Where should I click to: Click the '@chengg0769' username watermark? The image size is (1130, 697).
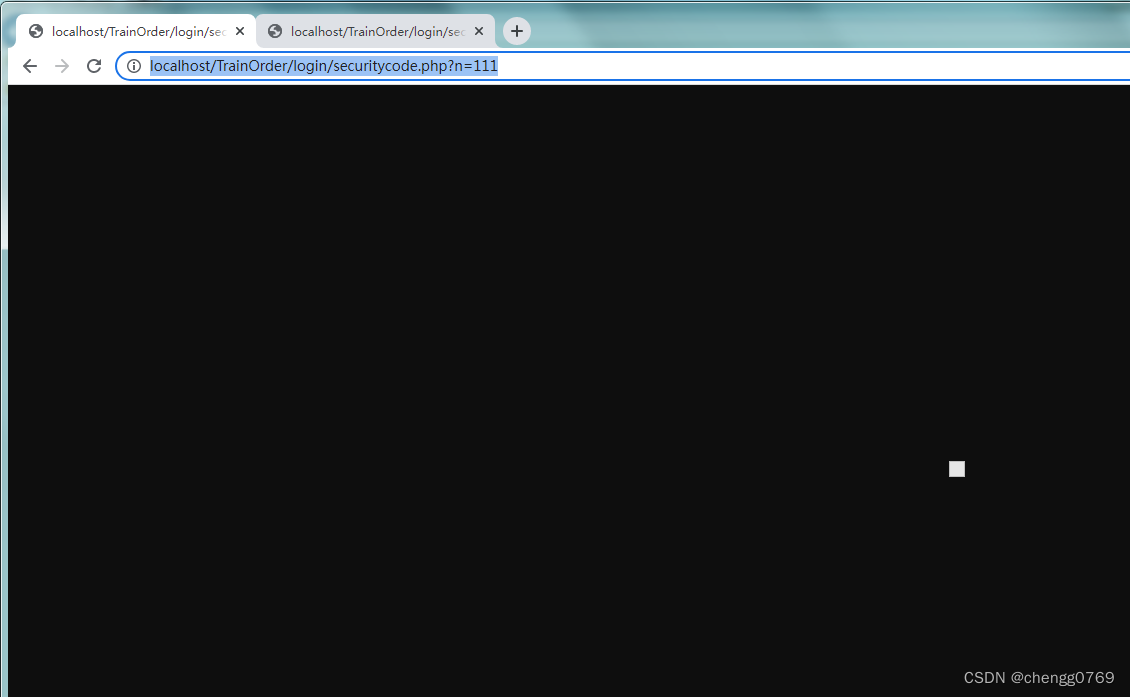point(1062,678)
